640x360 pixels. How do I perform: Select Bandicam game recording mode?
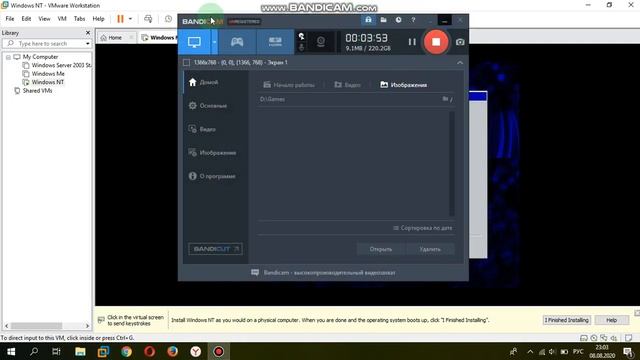click(237, 42)
